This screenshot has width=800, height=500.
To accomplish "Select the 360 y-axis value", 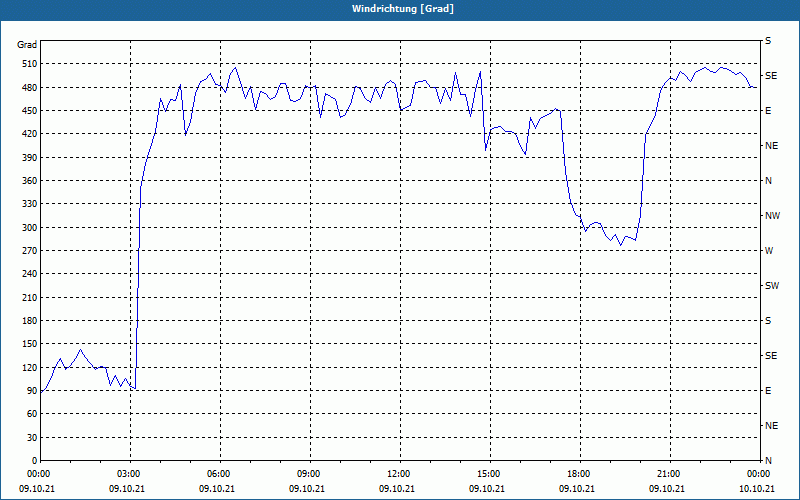I will point(30,181).
